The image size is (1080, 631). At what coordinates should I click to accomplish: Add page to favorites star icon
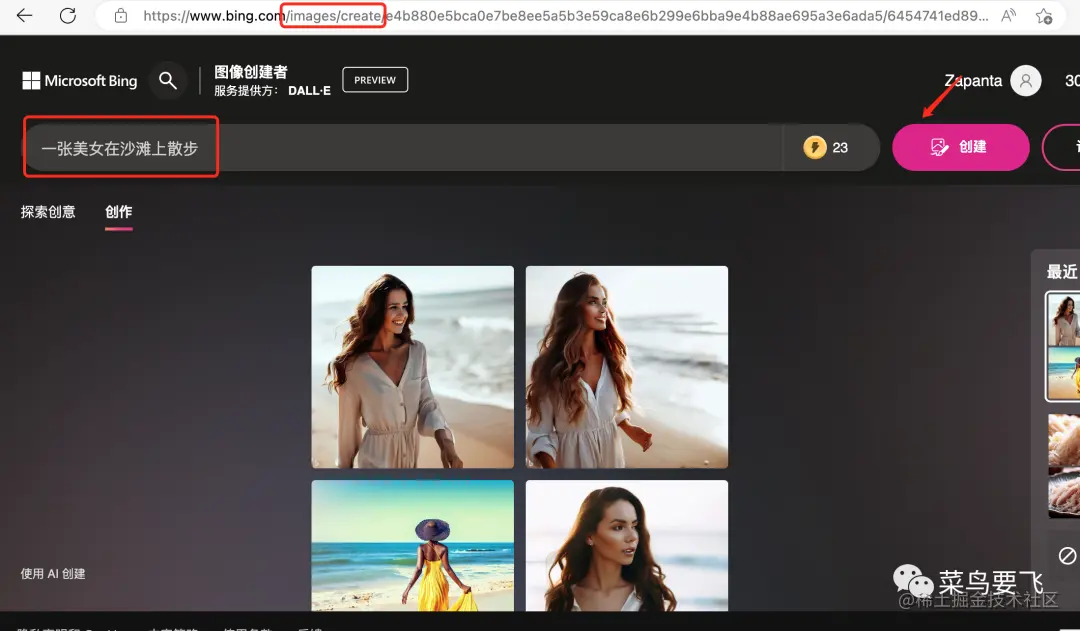(x=1044, y=16)
